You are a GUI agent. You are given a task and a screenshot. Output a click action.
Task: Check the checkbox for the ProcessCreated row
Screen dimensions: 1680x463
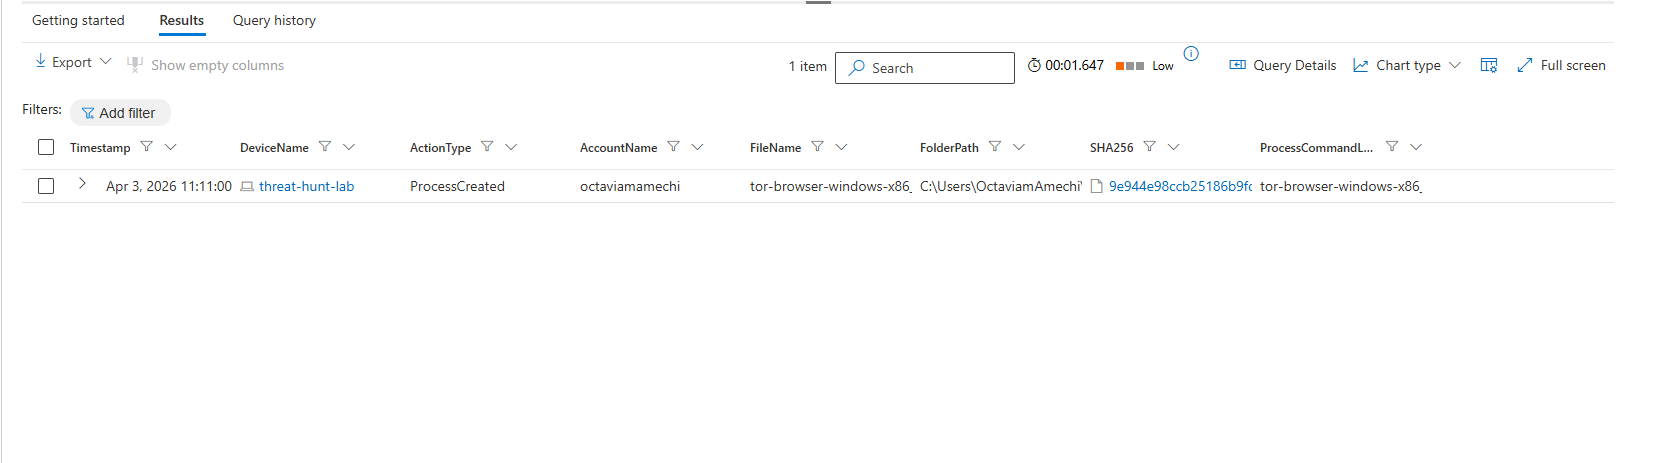click(x=46, y=186)
